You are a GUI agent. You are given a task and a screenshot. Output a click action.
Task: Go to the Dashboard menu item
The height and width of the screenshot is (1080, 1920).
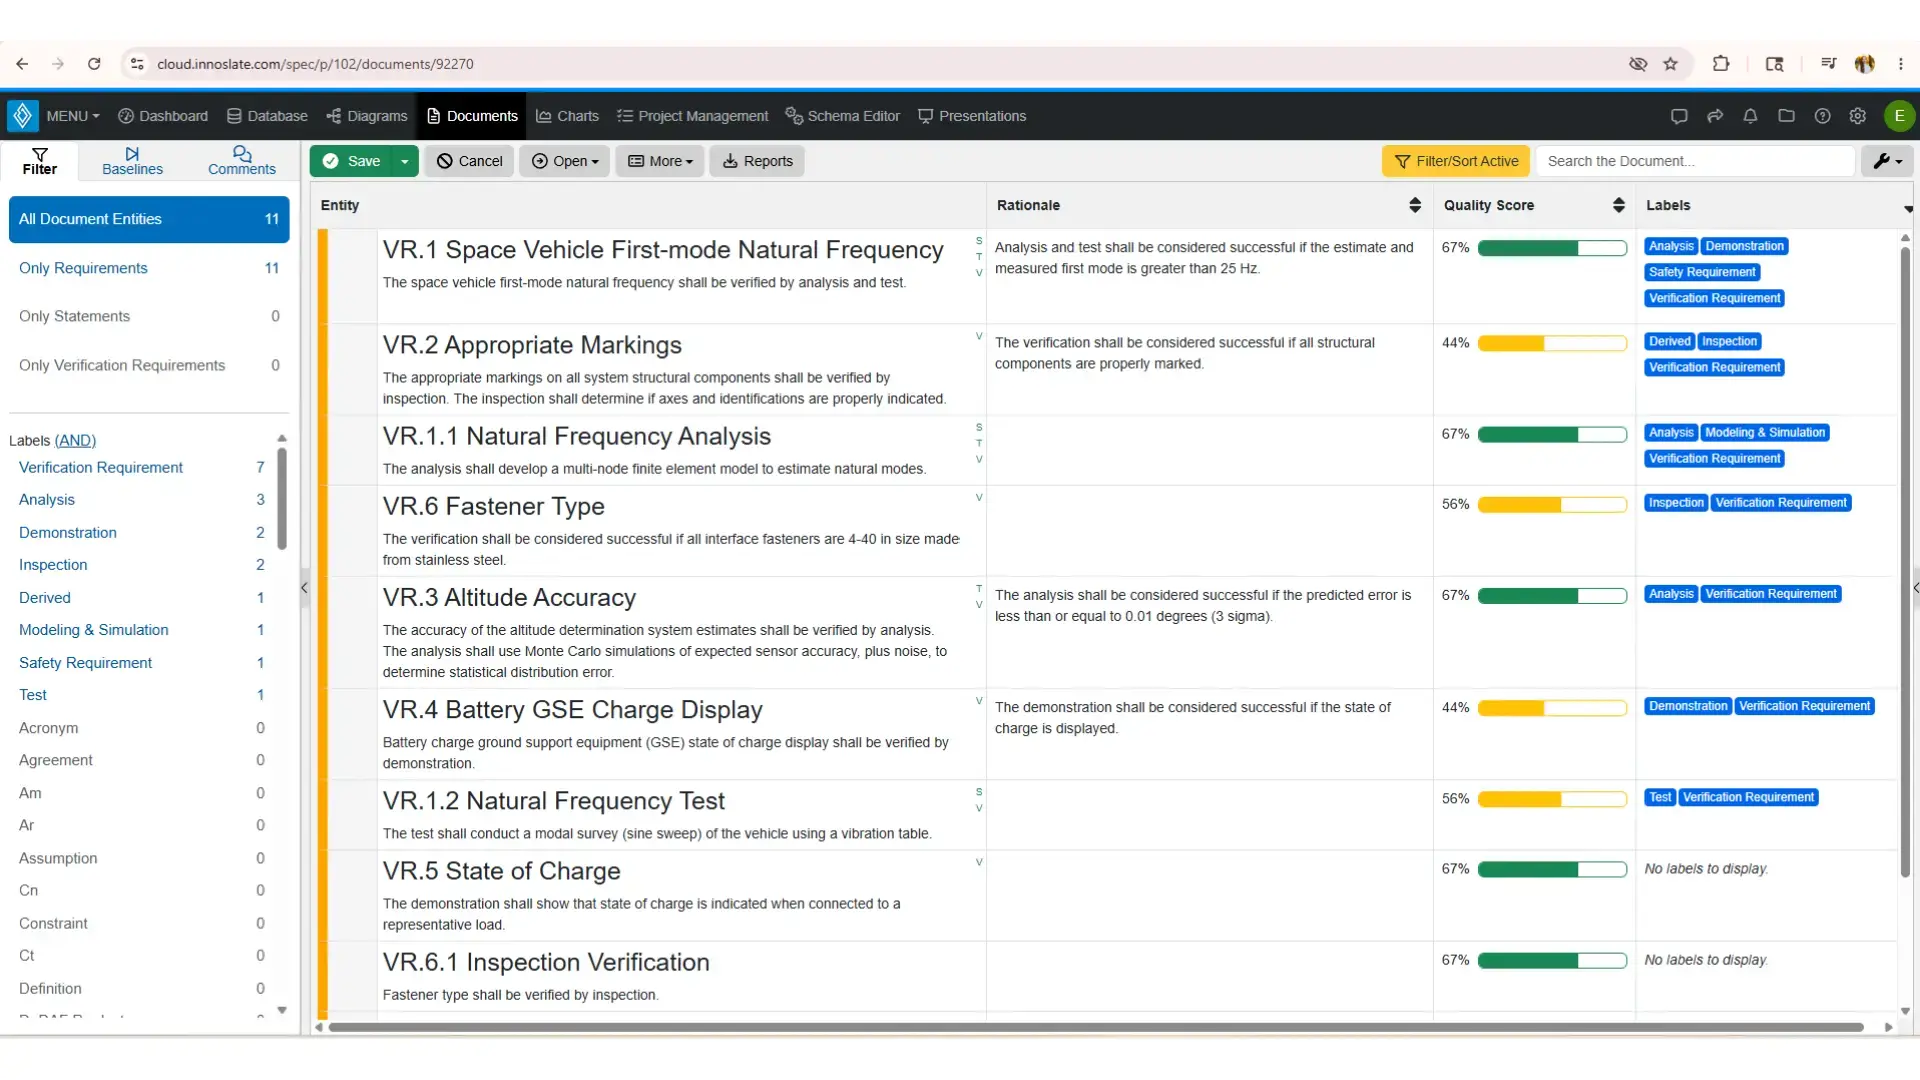163,116
